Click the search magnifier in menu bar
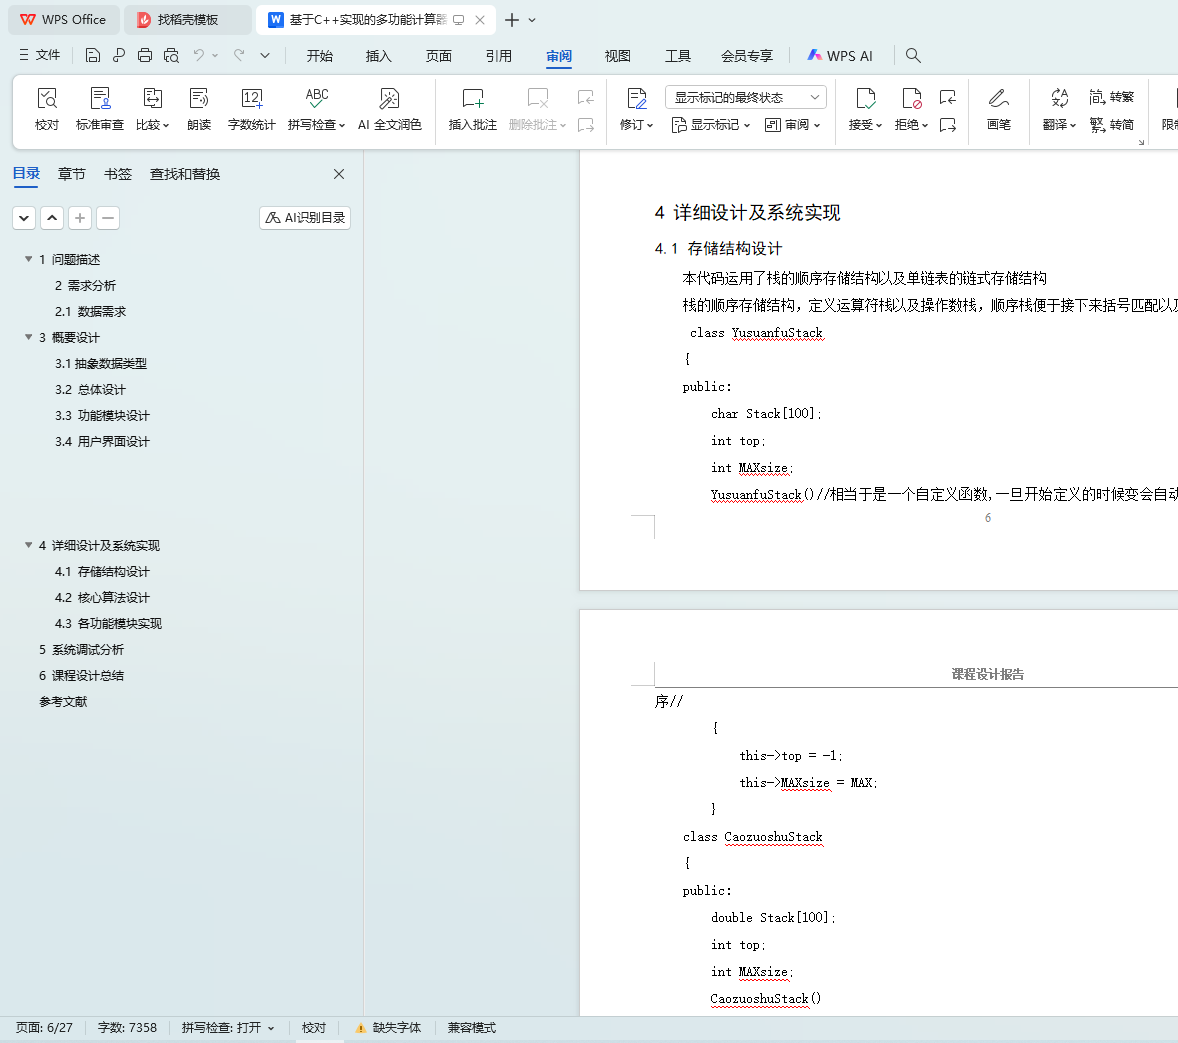This screenshot has width=1178, height=1043. coord(913,56)
